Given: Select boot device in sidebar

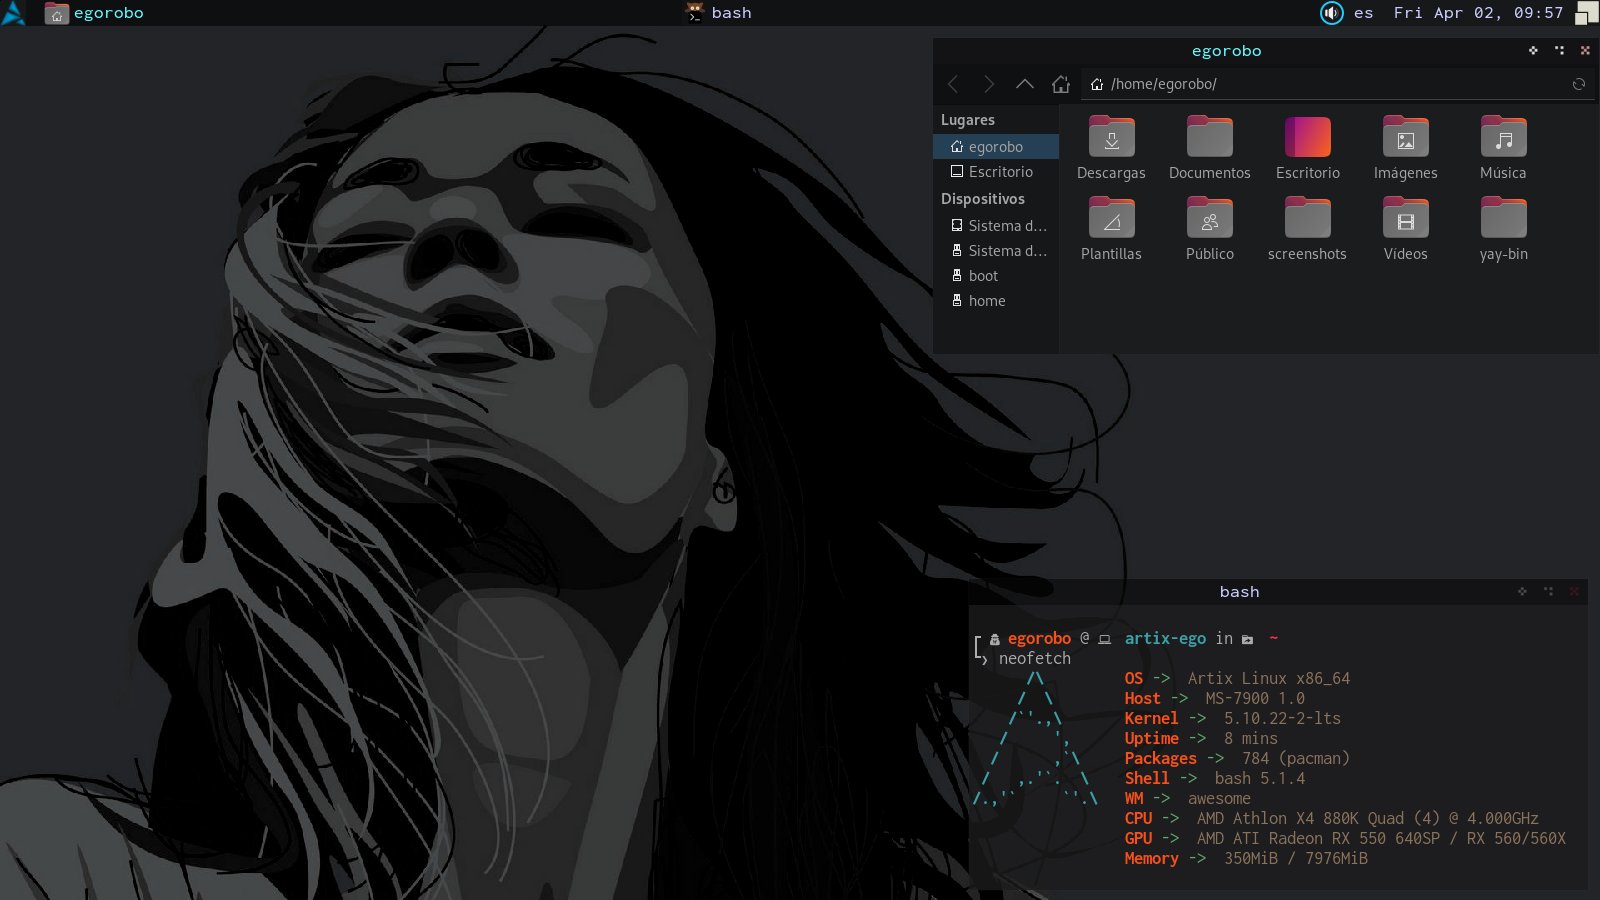Looking at the screenshot, I should (x=983, y=276).
